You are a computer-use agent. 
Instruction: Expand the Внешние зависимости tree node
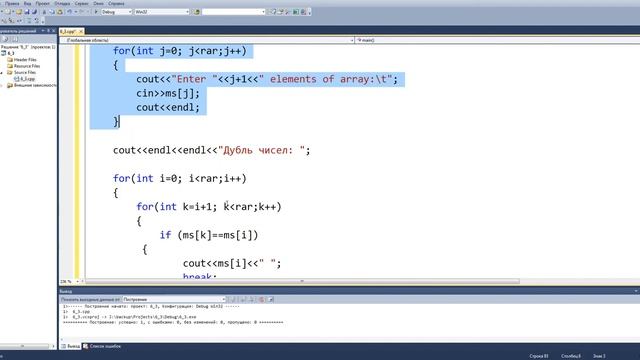tap(2, 86)
